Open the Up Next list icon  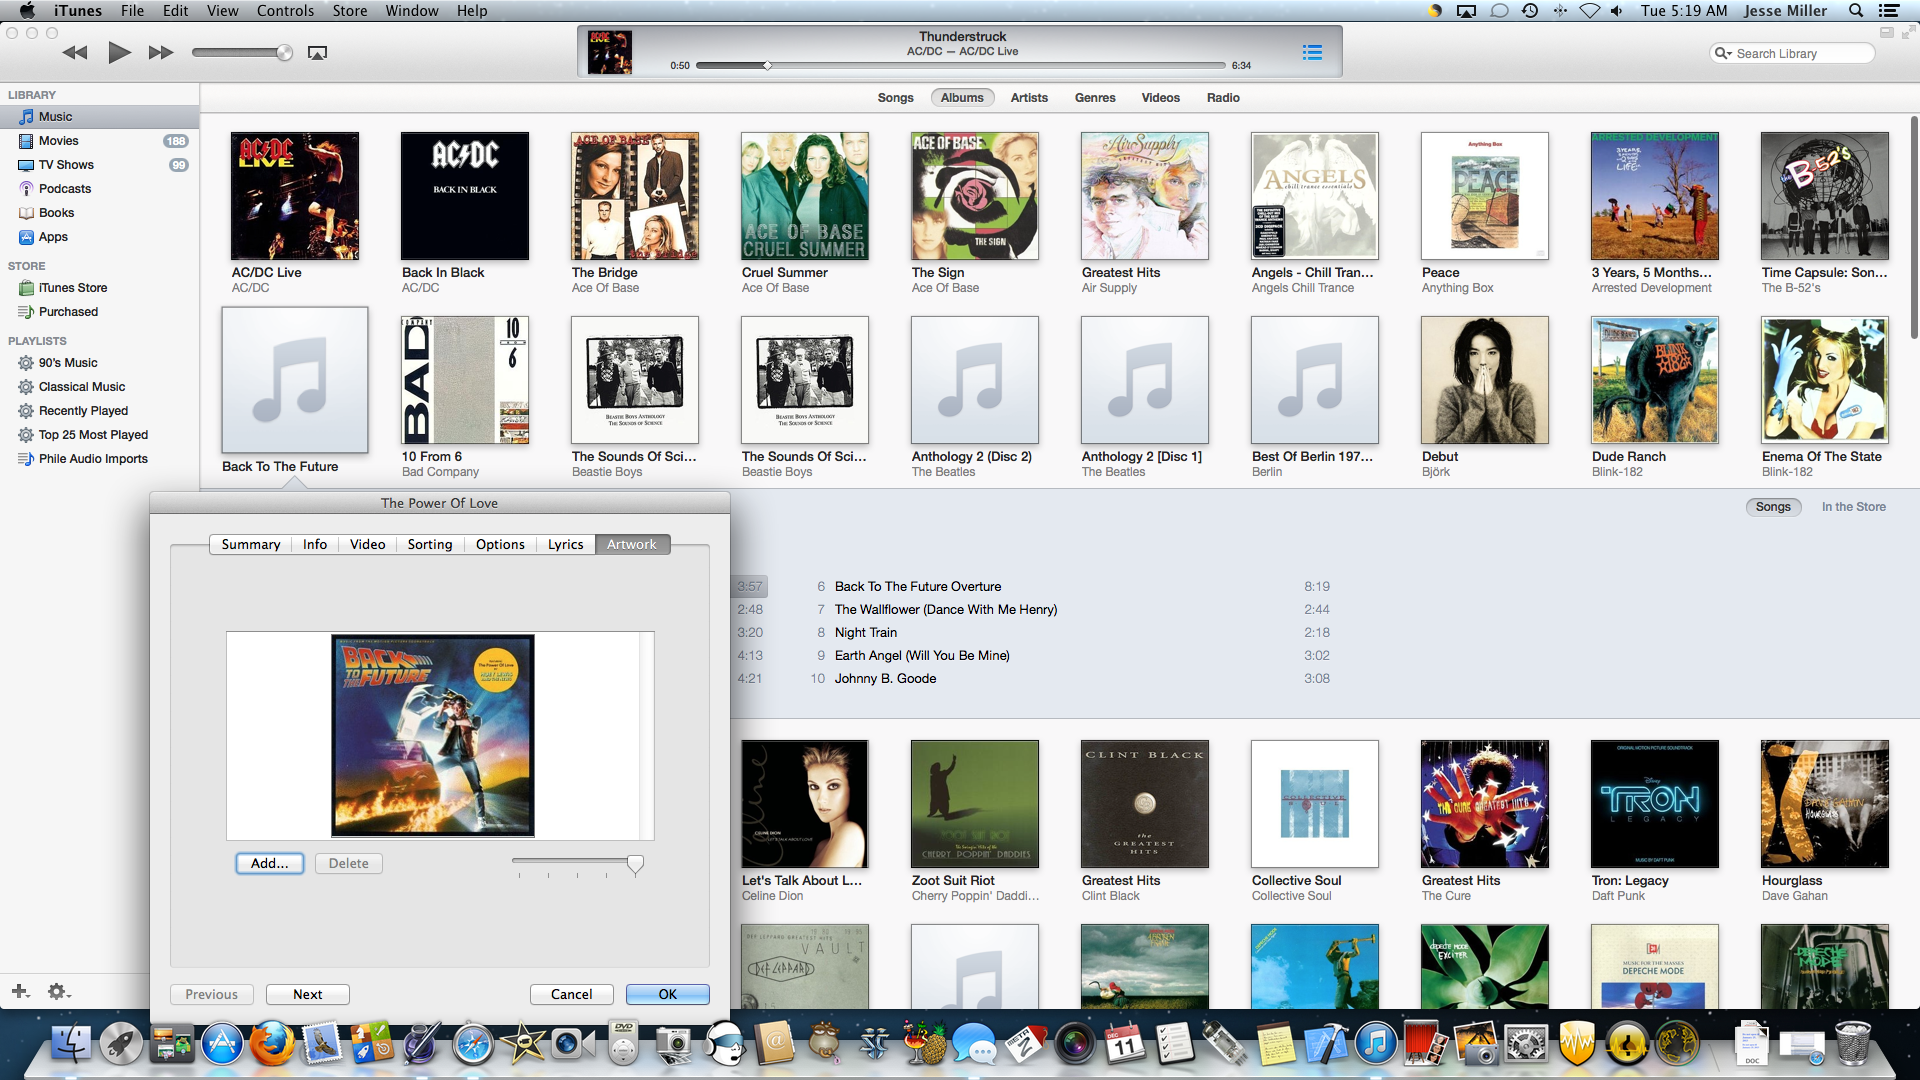pyautogui.click(x=1312, y=52)
